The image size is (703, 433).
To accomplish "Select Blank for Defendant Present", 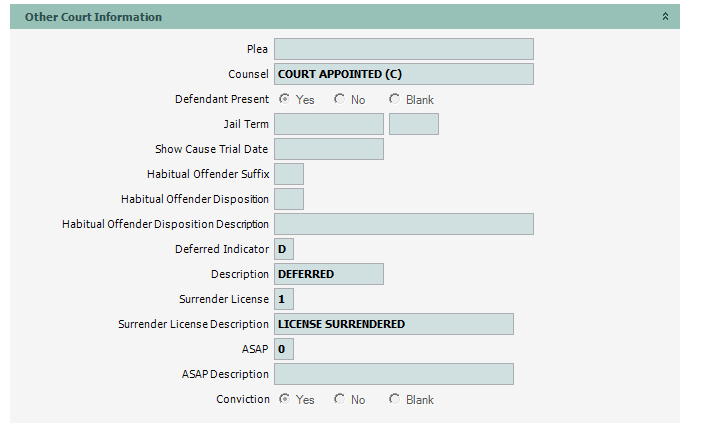I will (x=395, y=99).
